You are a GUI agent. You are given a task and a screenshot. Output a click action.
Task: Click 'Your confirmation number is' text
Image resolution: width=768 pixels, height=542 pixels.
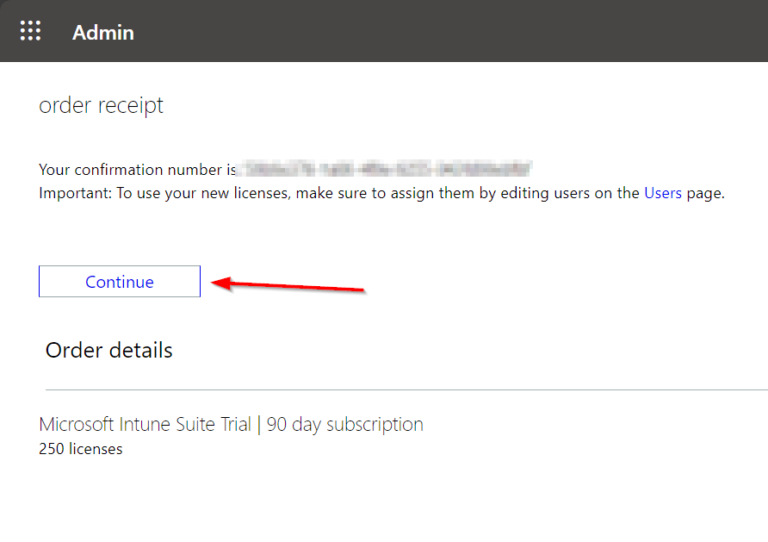137,169
